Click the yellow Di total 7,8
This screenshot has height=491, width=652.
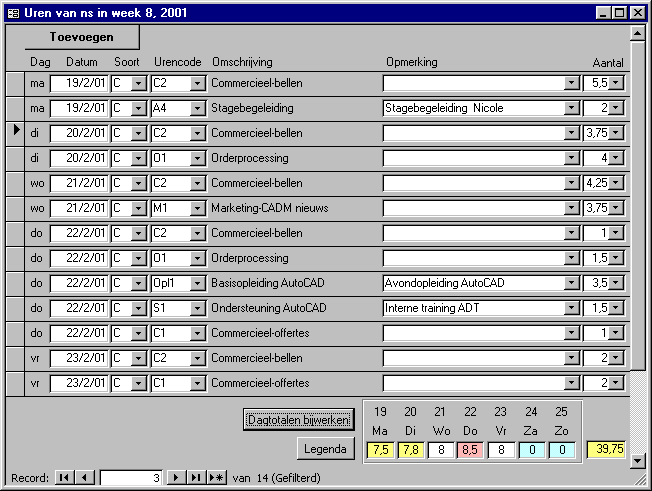[411, 450]
